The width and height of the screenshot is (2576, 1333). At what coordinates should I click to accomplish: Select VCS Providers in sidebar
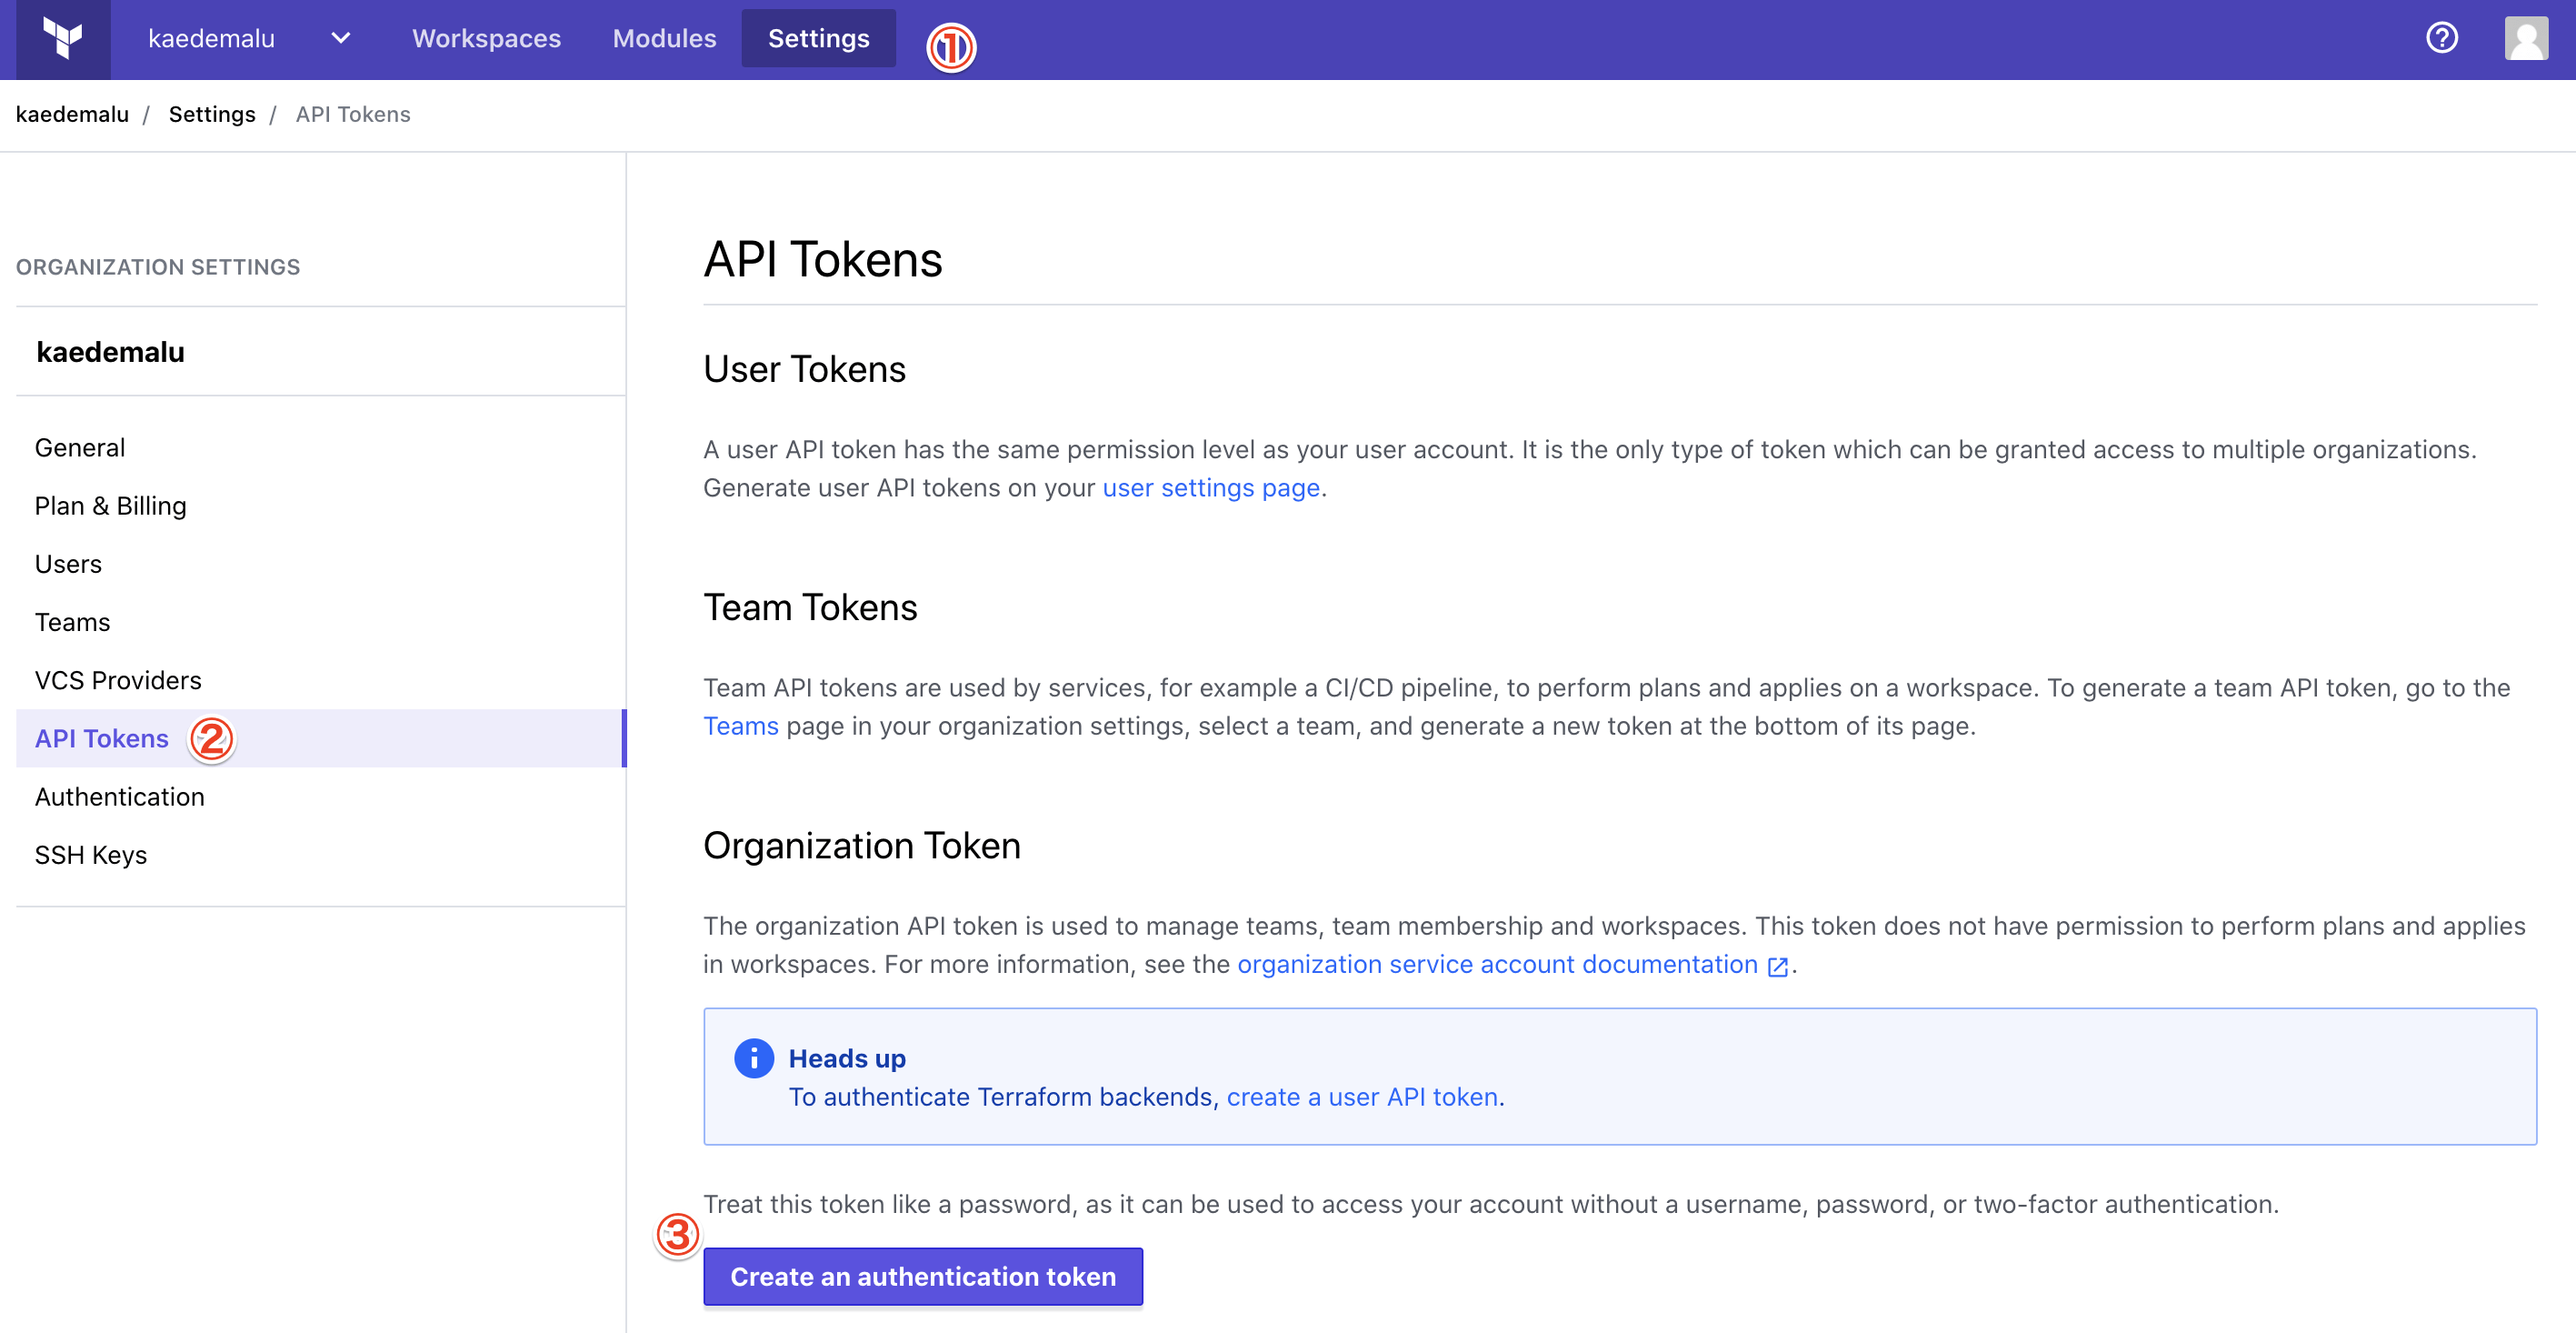pyautogui.click(x=118, y=680)
